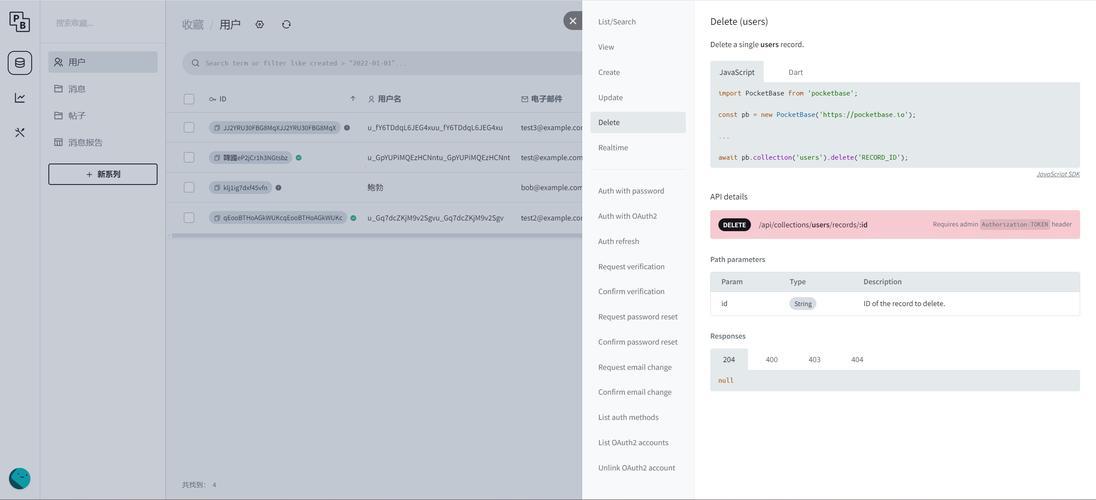This screenshot has height=500, width=1096.
Task: Open the Logs chart icon in sidebar
Action: coord(19,98)
